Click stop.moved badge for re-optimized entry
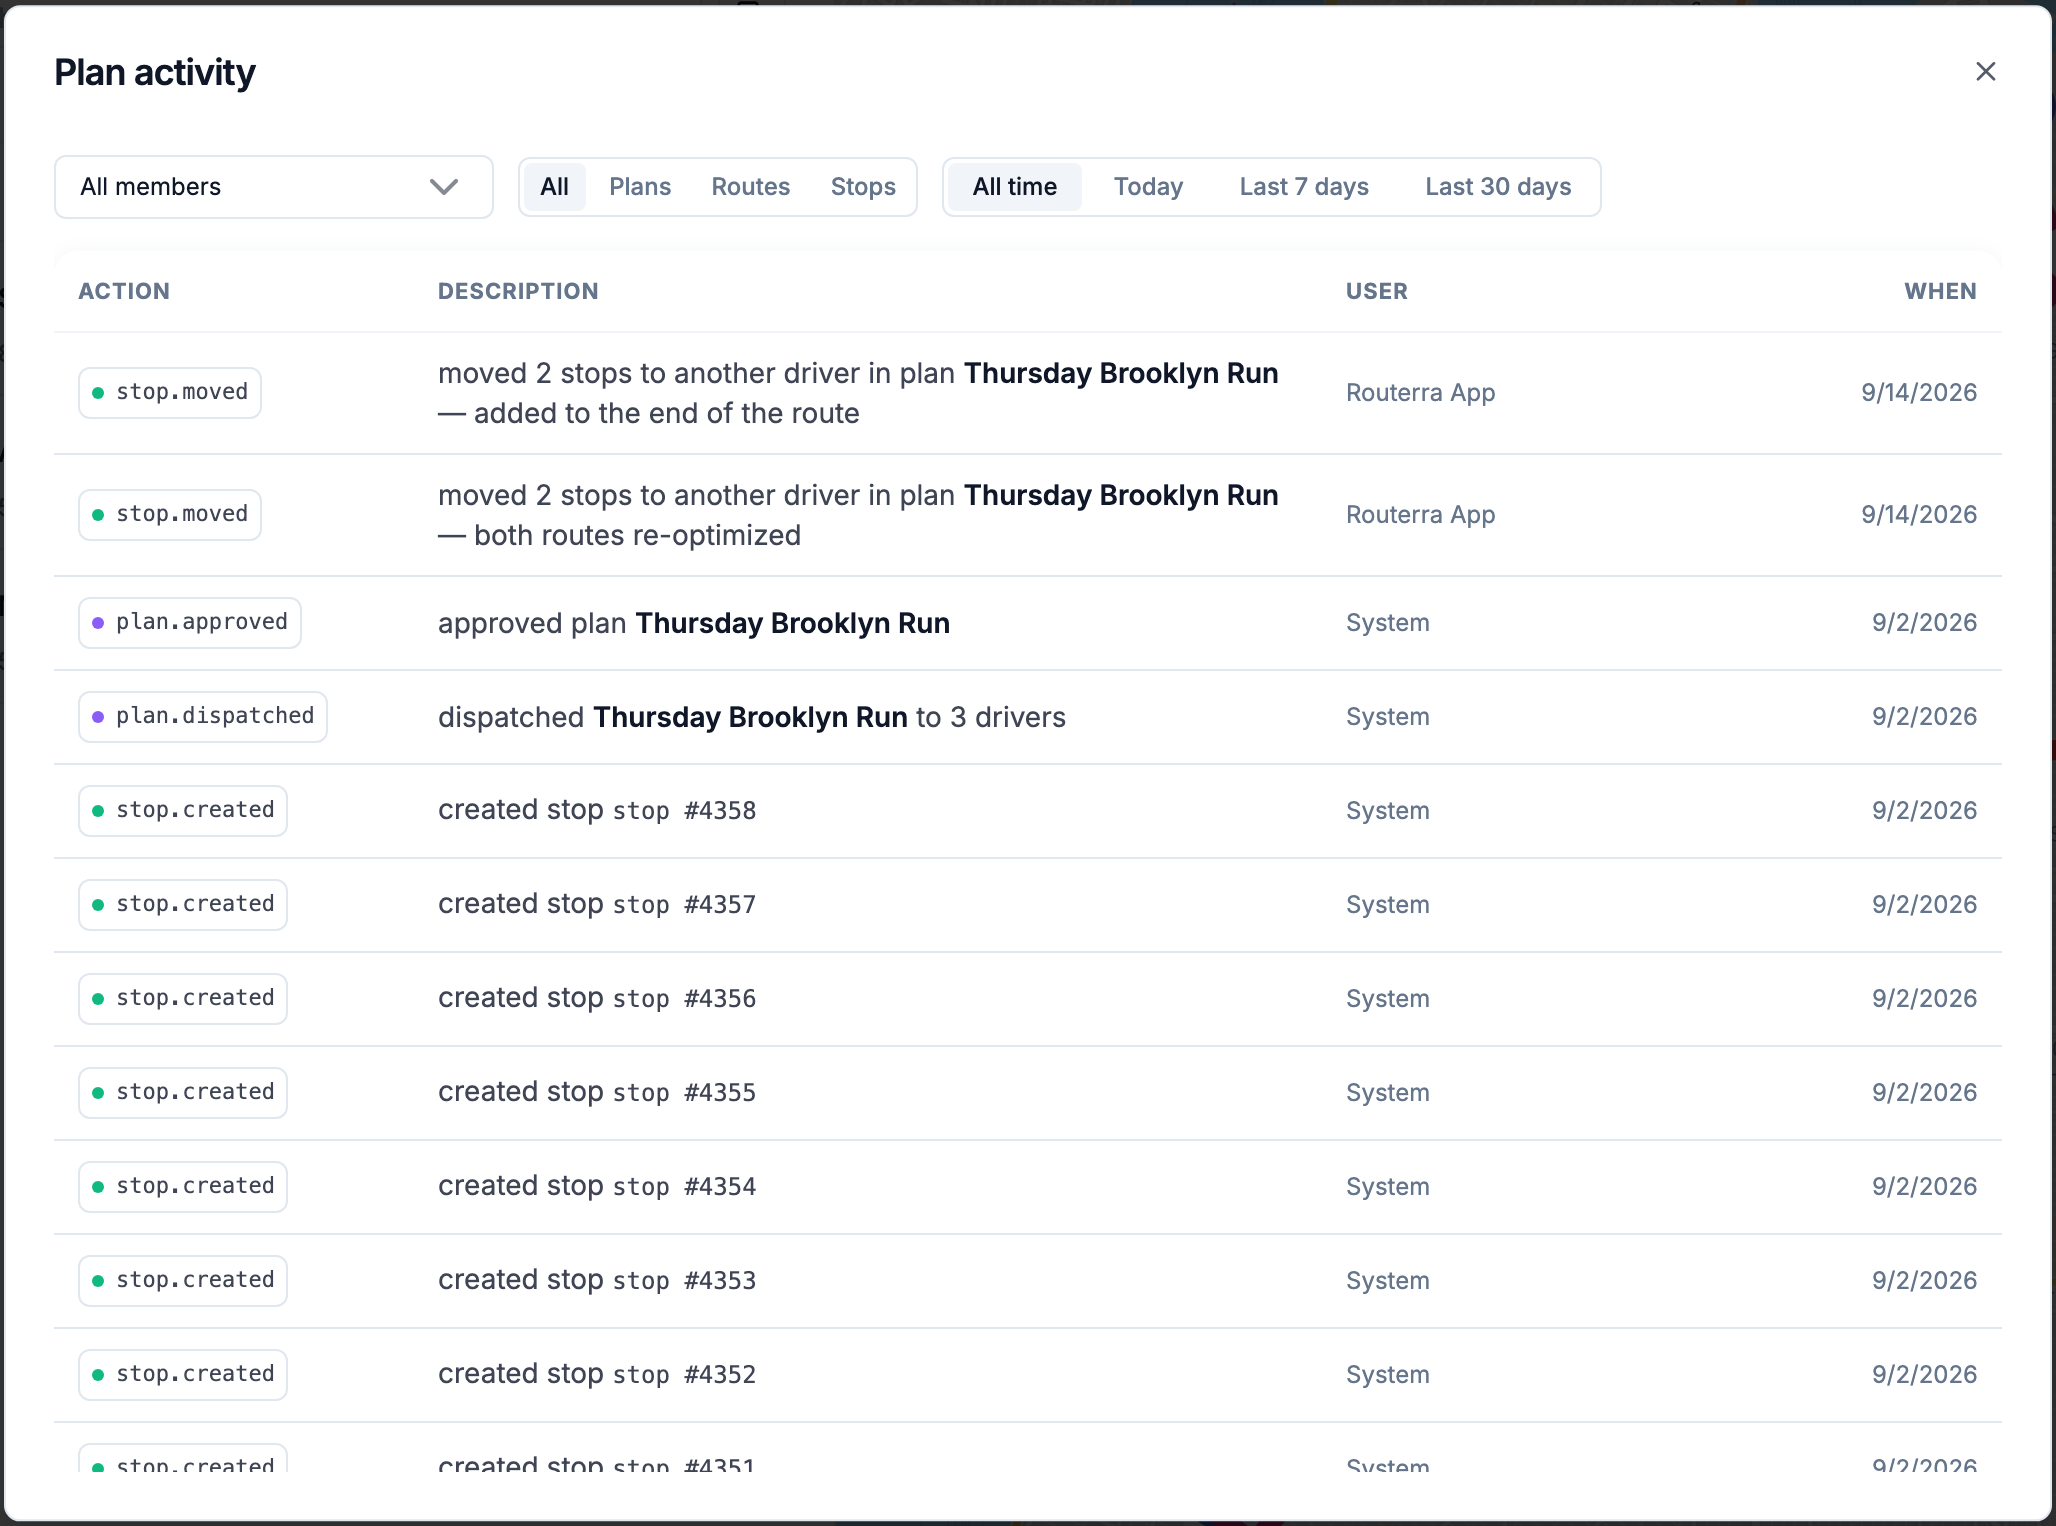This screenshot has width=2056, height=1526. coord(170,515)
